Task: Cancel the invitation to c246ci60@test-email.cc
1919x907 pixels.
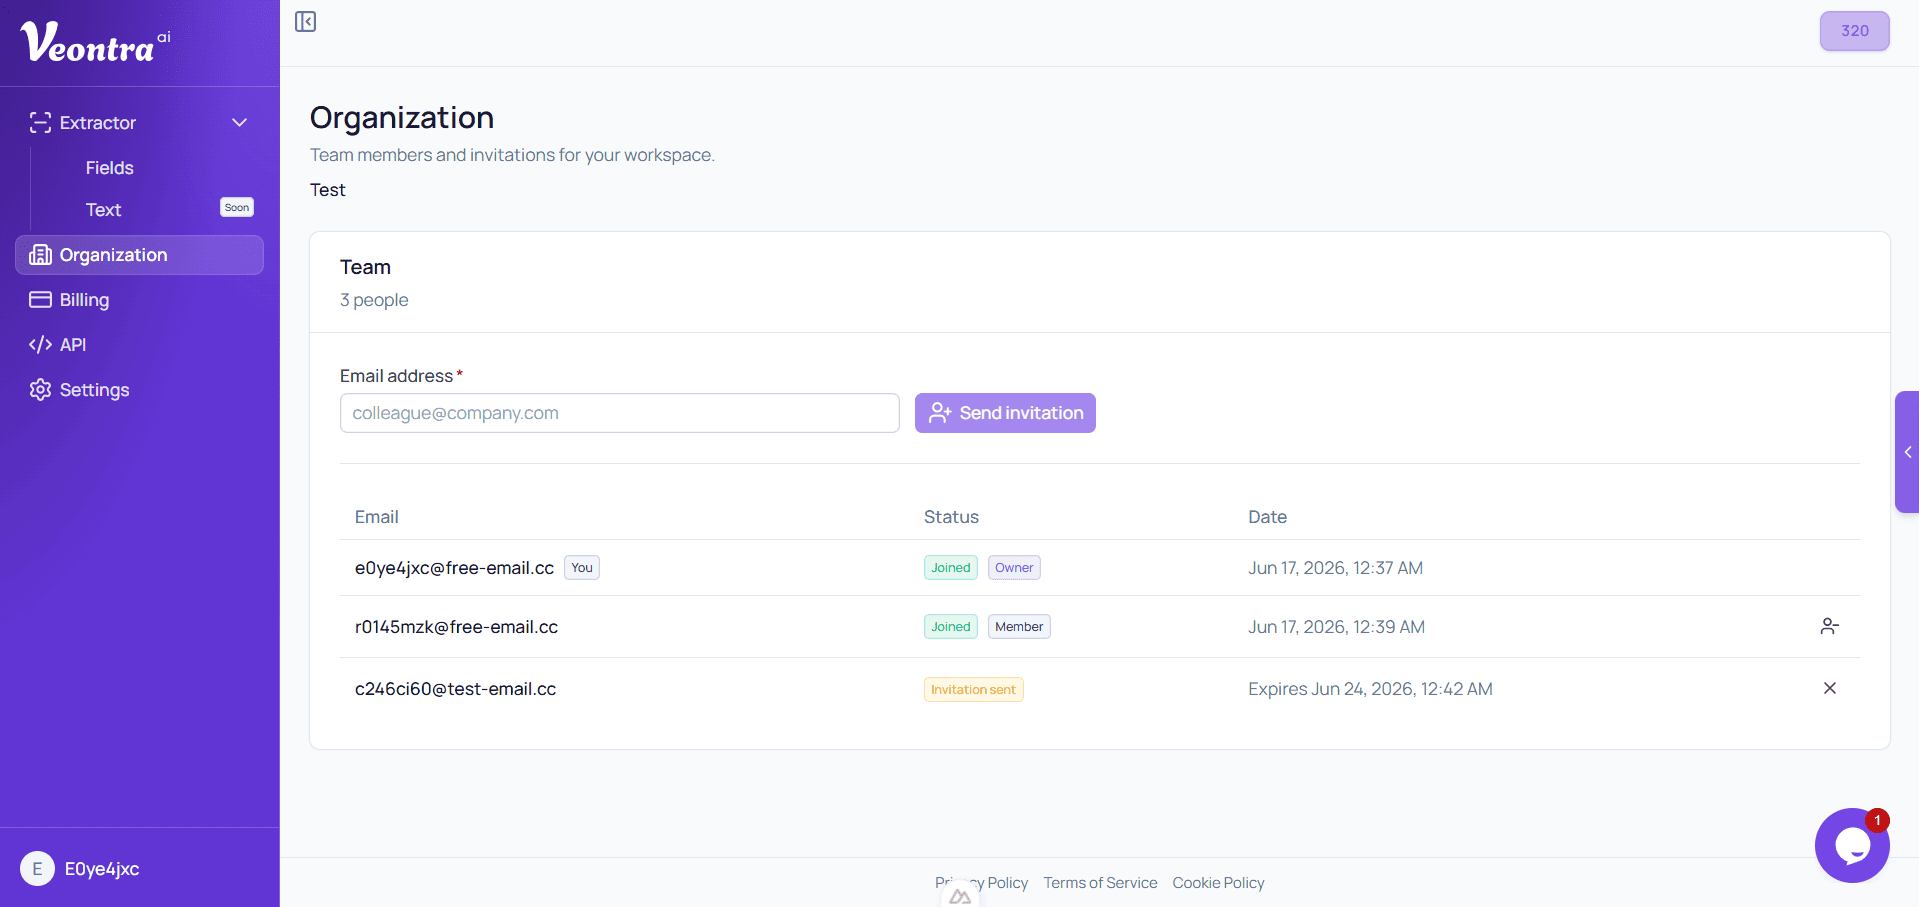Action: click(1830, 689)
